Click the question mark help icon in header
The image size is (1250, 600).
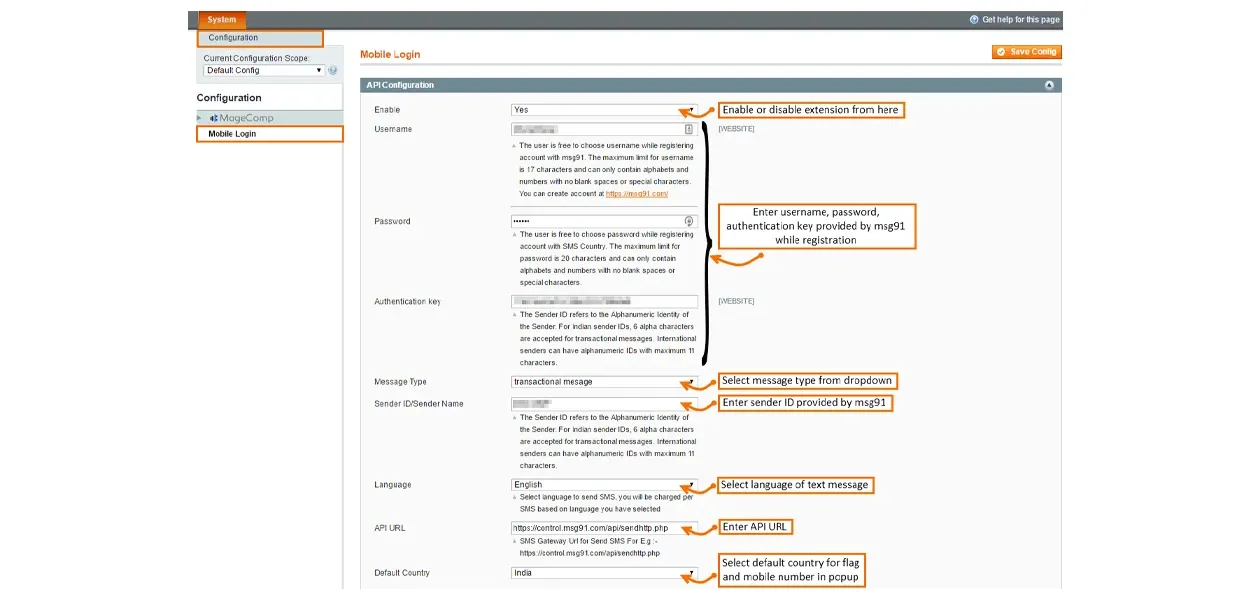coord(974,20)
